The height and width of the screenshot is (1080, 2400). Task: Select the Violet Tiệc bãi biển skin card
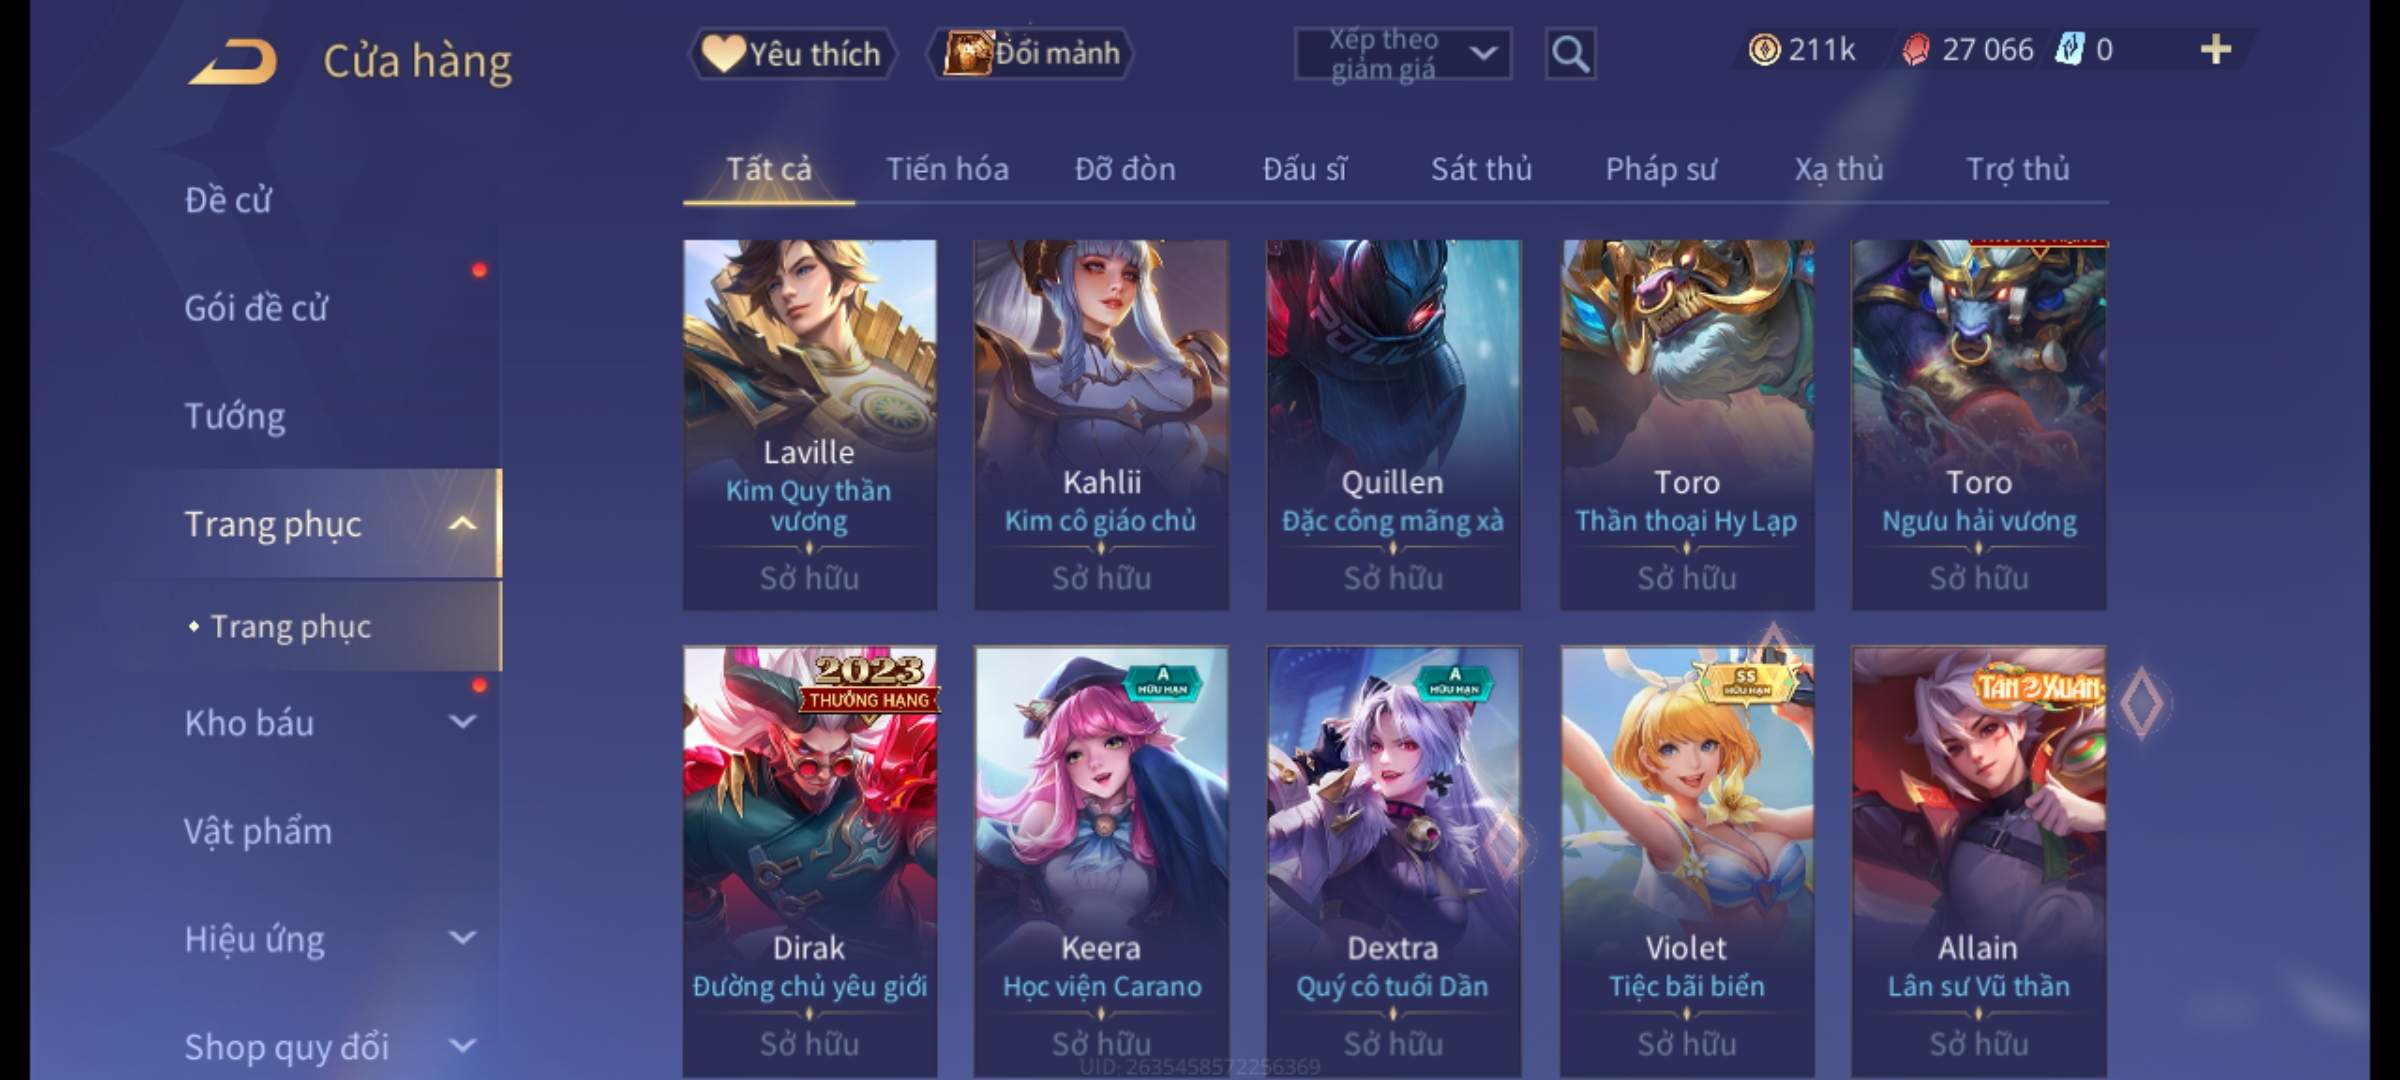pyautogui.click(x=1687, y=861)
